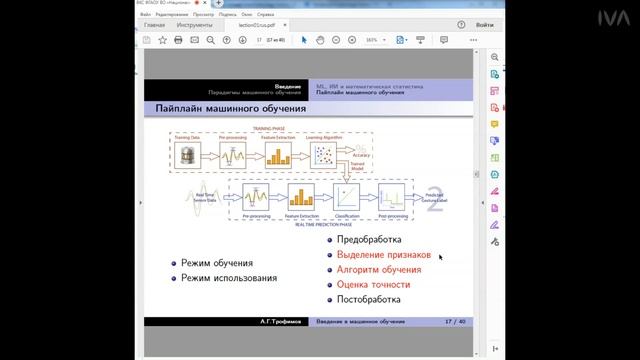Open the blue Combine Files tool in right pane
The image size is (640, 360).
[x=495, y=141]
